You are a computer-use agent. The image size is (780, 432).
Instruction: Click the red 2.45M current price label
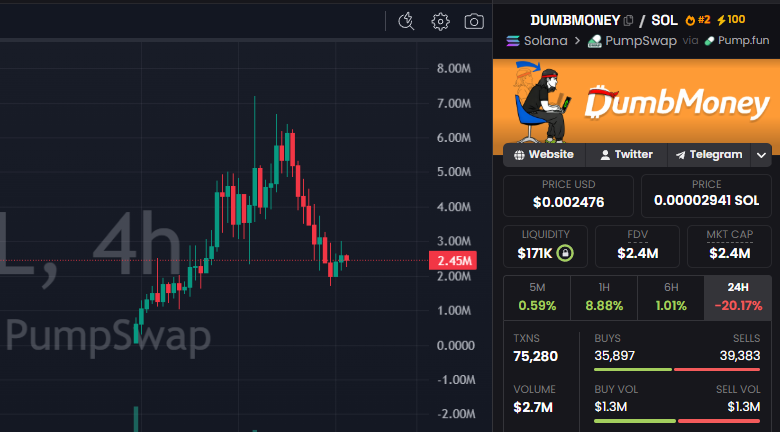click(x=453, y=261)
